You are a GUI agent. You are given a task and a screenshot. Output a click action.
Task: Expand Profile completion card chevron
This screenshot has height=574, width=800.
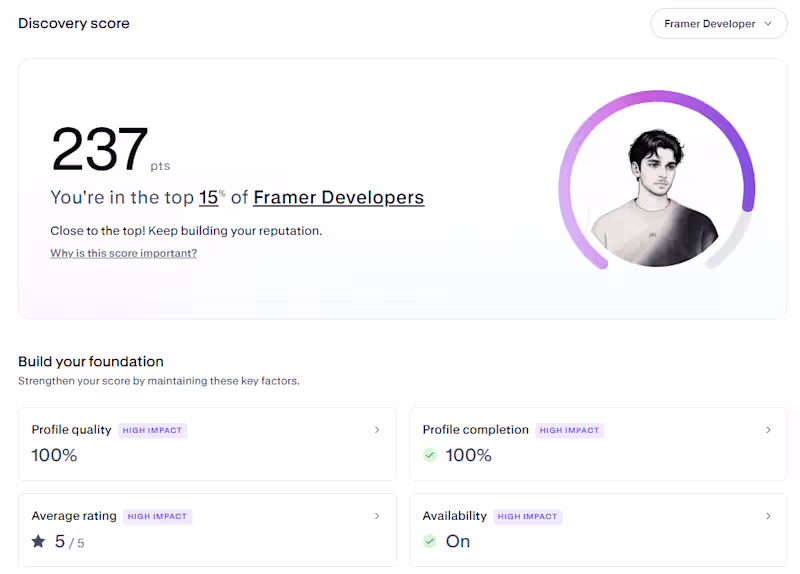(768, 430)
